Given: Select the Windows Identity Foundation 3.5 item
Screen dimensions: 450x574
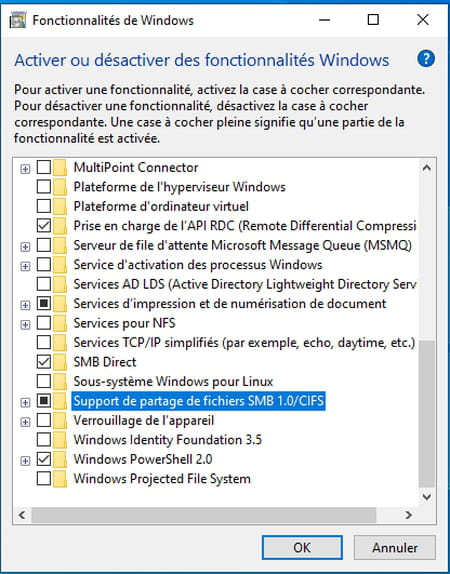Looking at the screenshot, I should pos(168,440).
